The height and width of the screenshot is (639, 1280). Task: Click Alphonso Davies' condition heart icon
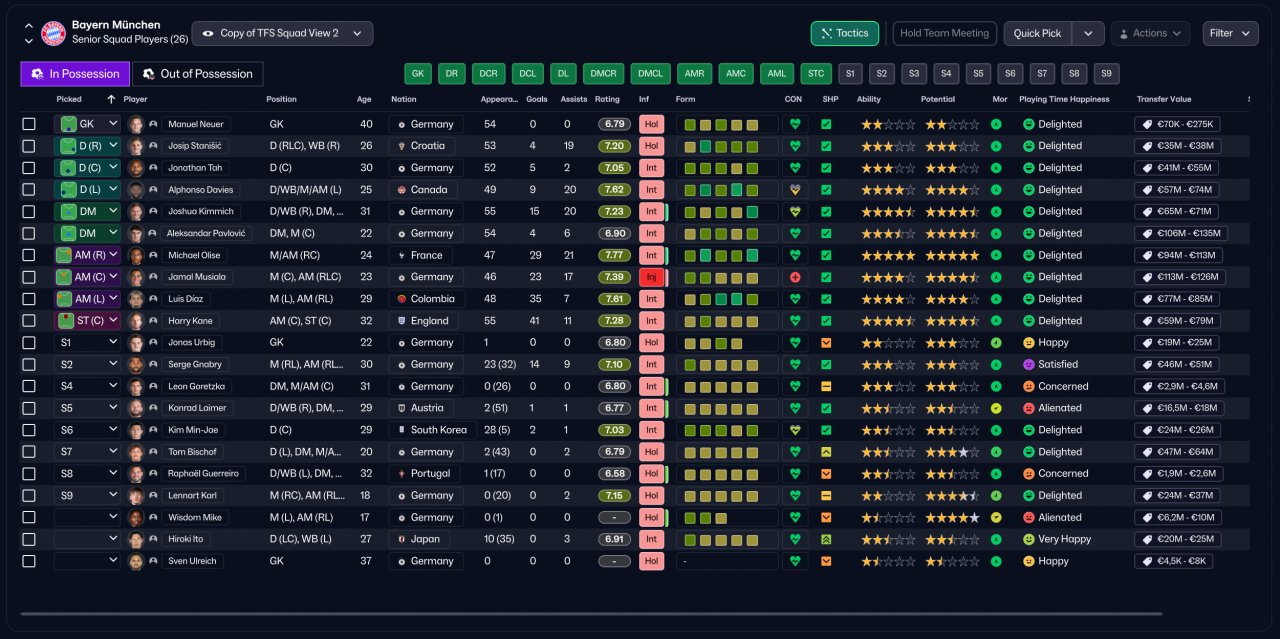pos(795,190)
